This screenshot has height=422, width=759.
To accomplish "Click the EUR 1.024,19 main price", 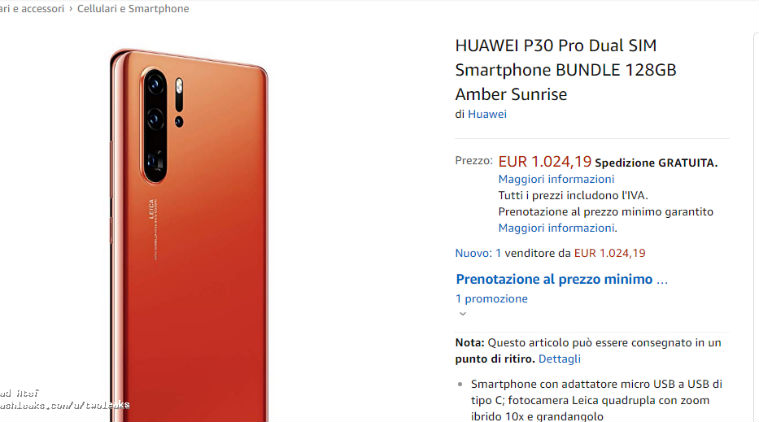I will coord(545,161).
